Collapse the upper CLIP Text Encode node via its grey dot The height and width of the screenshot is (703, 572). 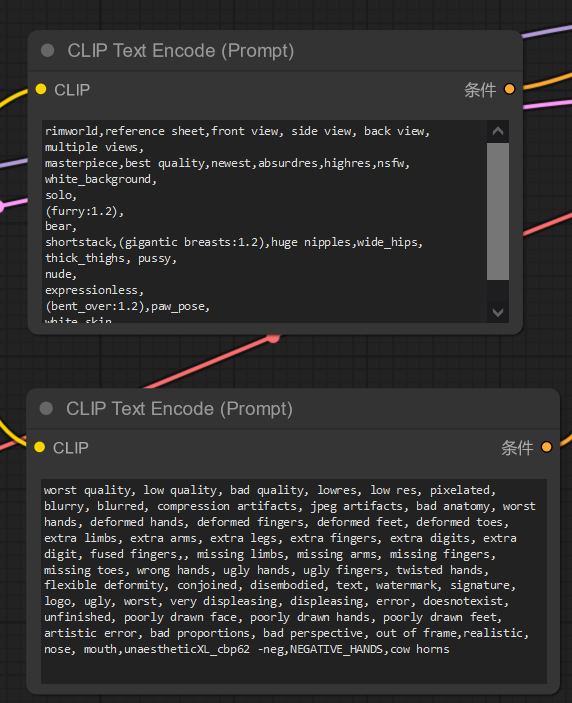point(48,51)
